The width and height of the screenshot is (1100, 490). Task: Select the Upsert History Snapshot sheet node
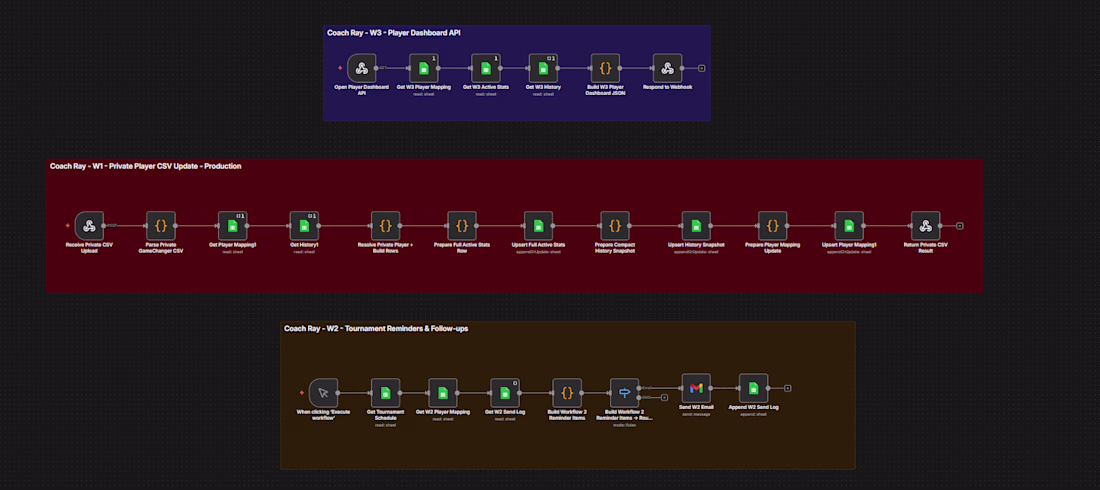pos(696,225)
